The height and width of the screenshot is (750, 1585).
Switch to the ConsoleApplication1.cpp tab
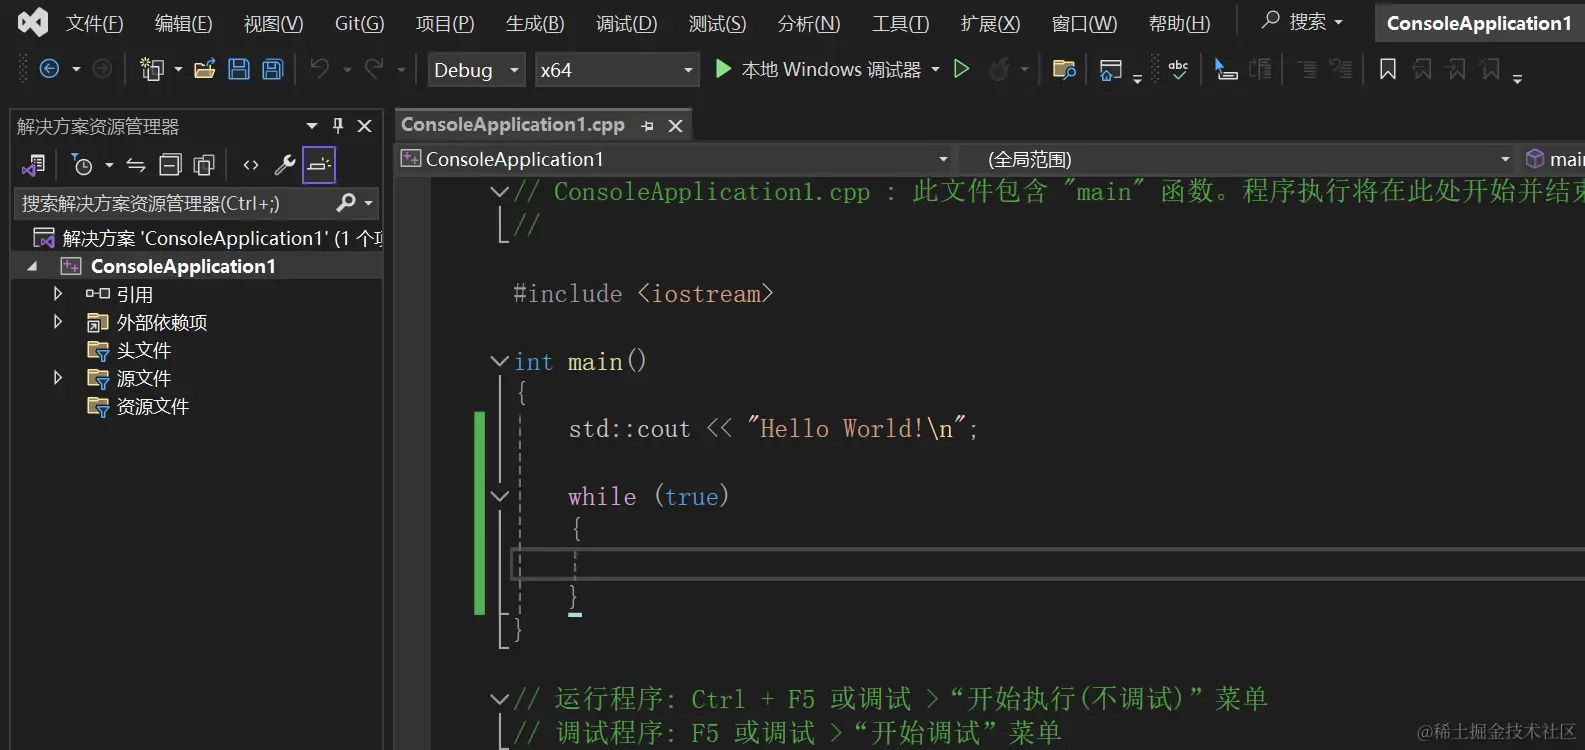pos(512,125)
